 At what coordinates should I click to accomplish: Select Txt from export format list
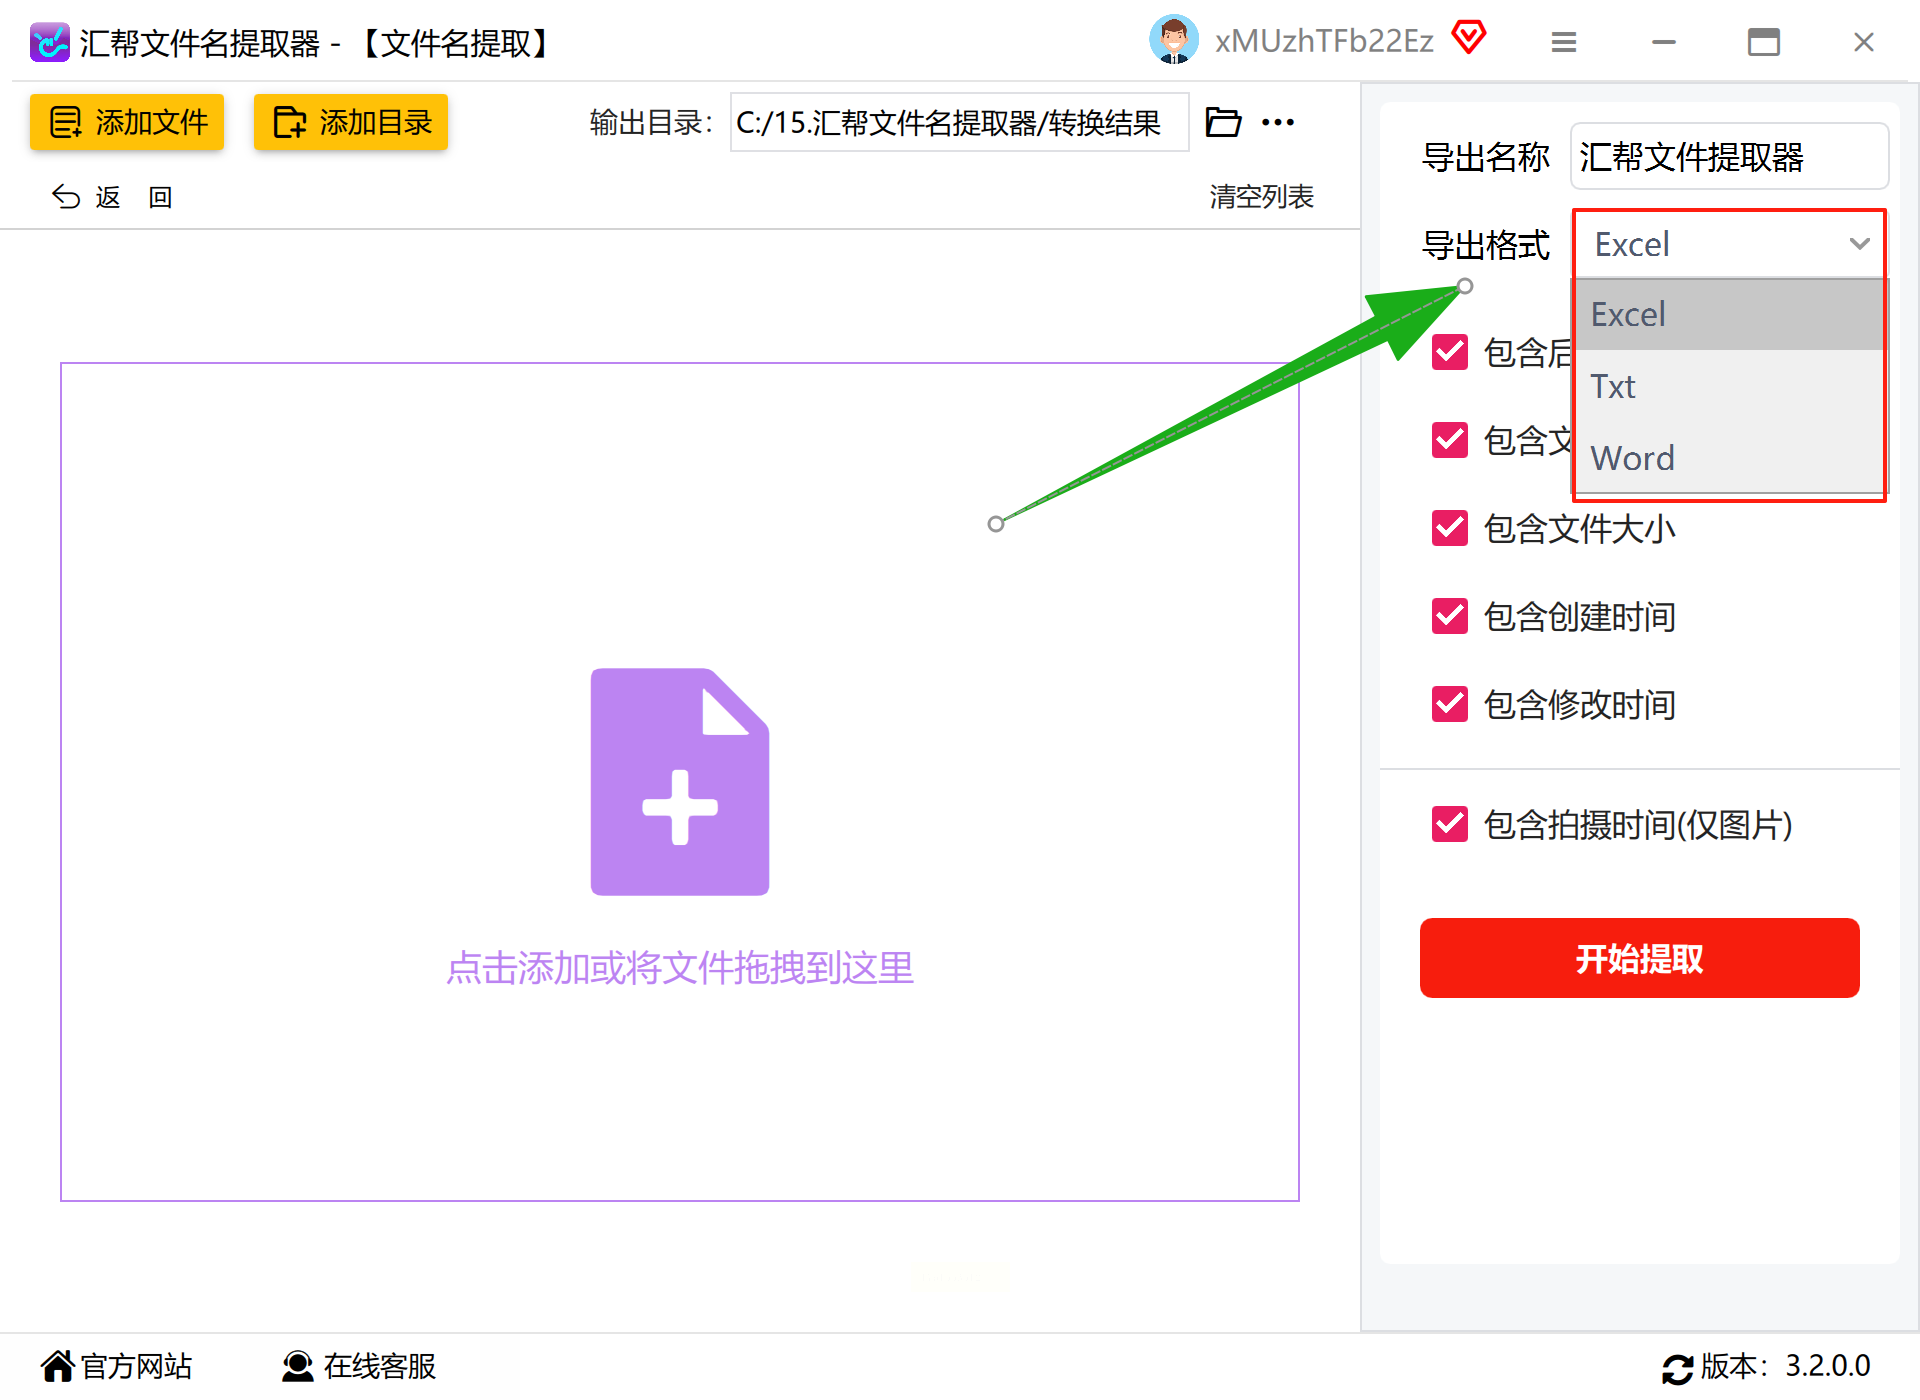coord(1728,386)
